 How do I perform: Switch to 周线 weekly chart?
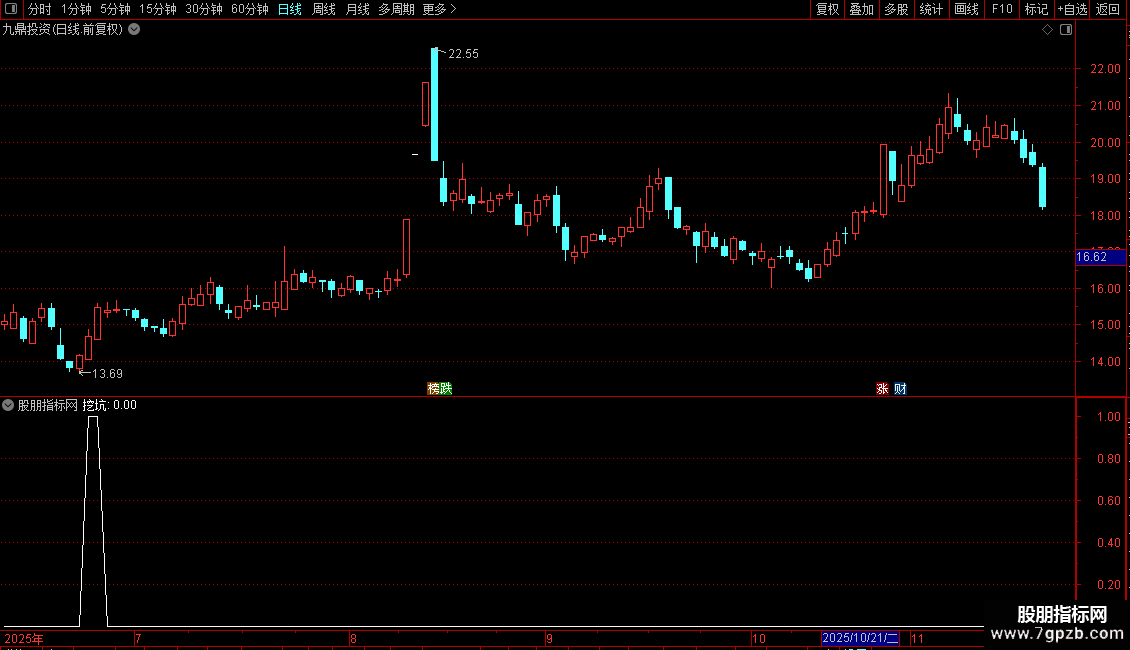[x=324, y=9]
